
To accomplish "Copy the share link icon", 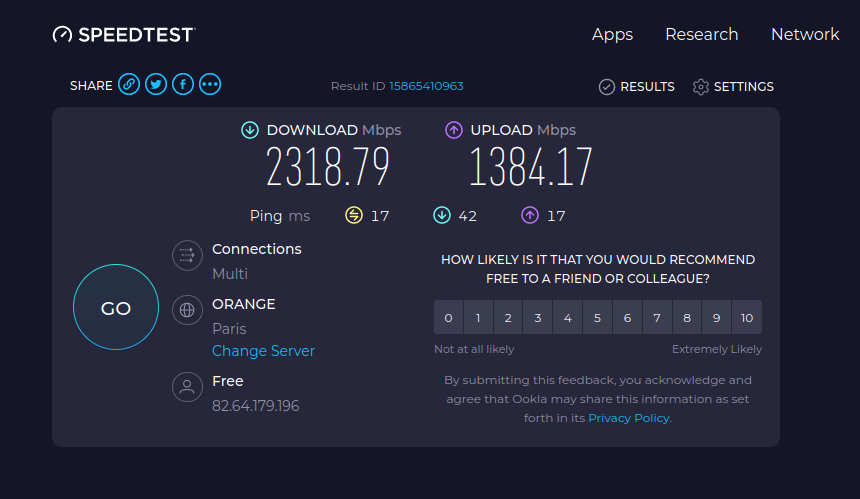I will (129, 84).
